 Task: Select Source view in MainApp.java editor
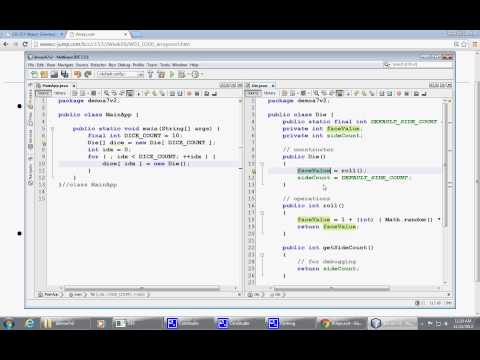[43, 93]
